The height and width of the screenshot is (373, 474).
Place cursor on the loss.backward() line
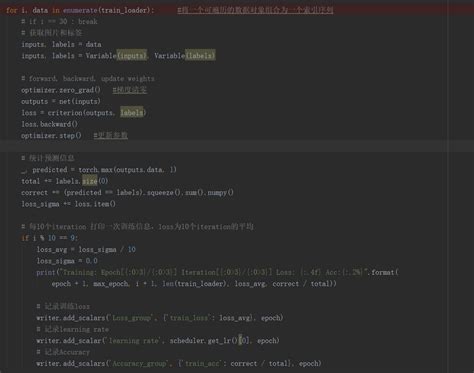tap(49, 124)
